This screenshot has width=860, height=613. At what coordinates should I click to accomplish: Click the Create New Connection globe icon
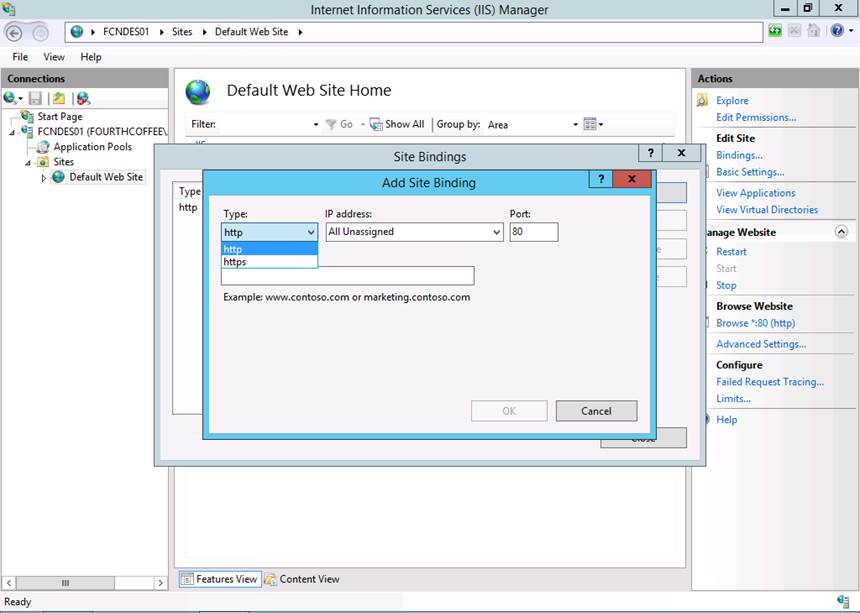point(11,98)
